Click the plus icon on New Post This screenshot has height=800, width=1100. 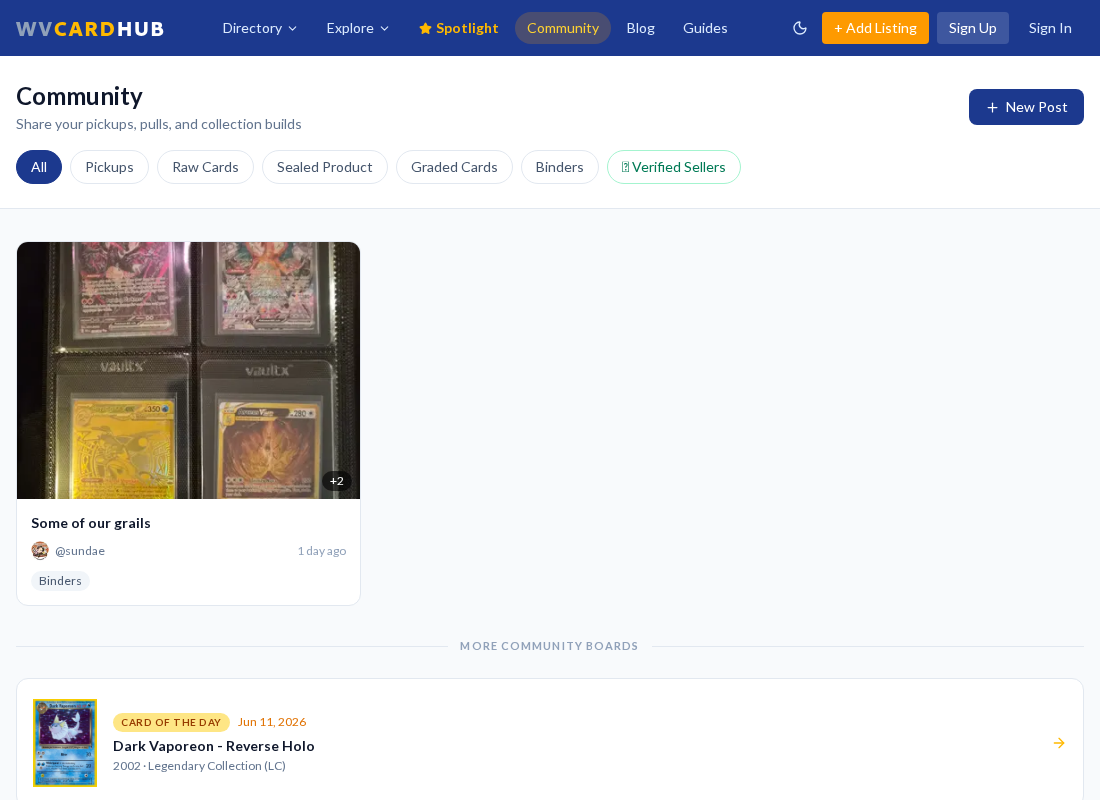[x=992, y=107]
